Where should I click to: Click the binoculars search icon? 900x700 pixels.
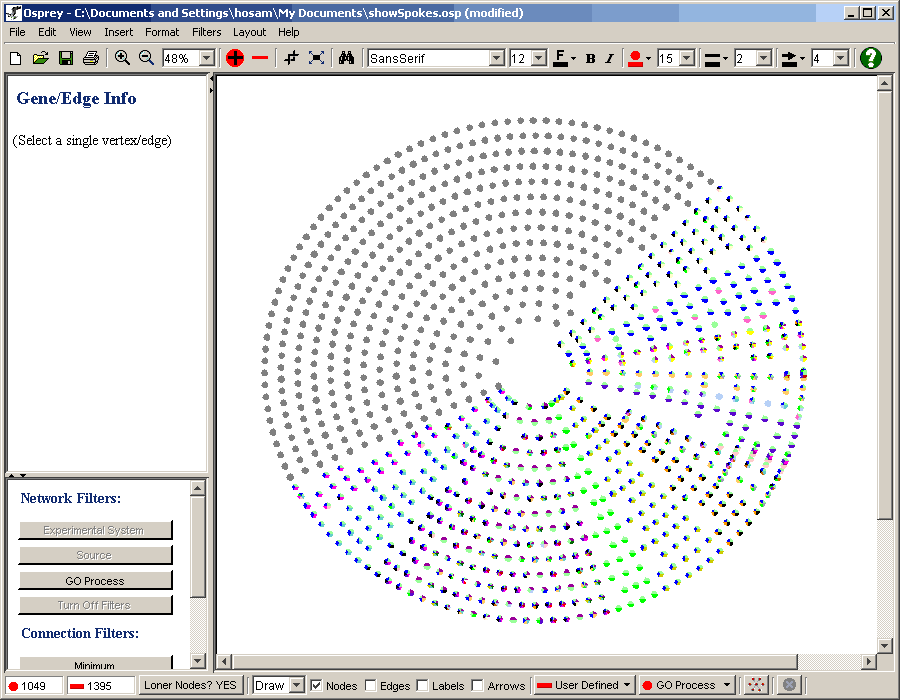tap(346, 58)
